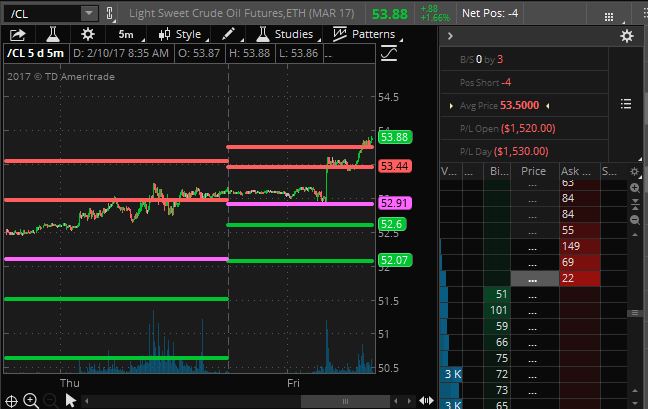Image resolution: width=648 pixels, height=409 pixels.
Task: Type in the /CL symbol input field
Action: (40, 13)
